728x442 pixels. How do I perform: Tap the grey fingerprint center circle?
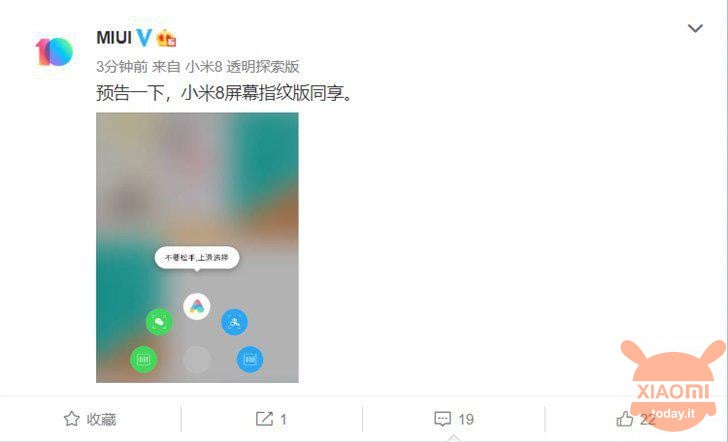pos(197,359)
